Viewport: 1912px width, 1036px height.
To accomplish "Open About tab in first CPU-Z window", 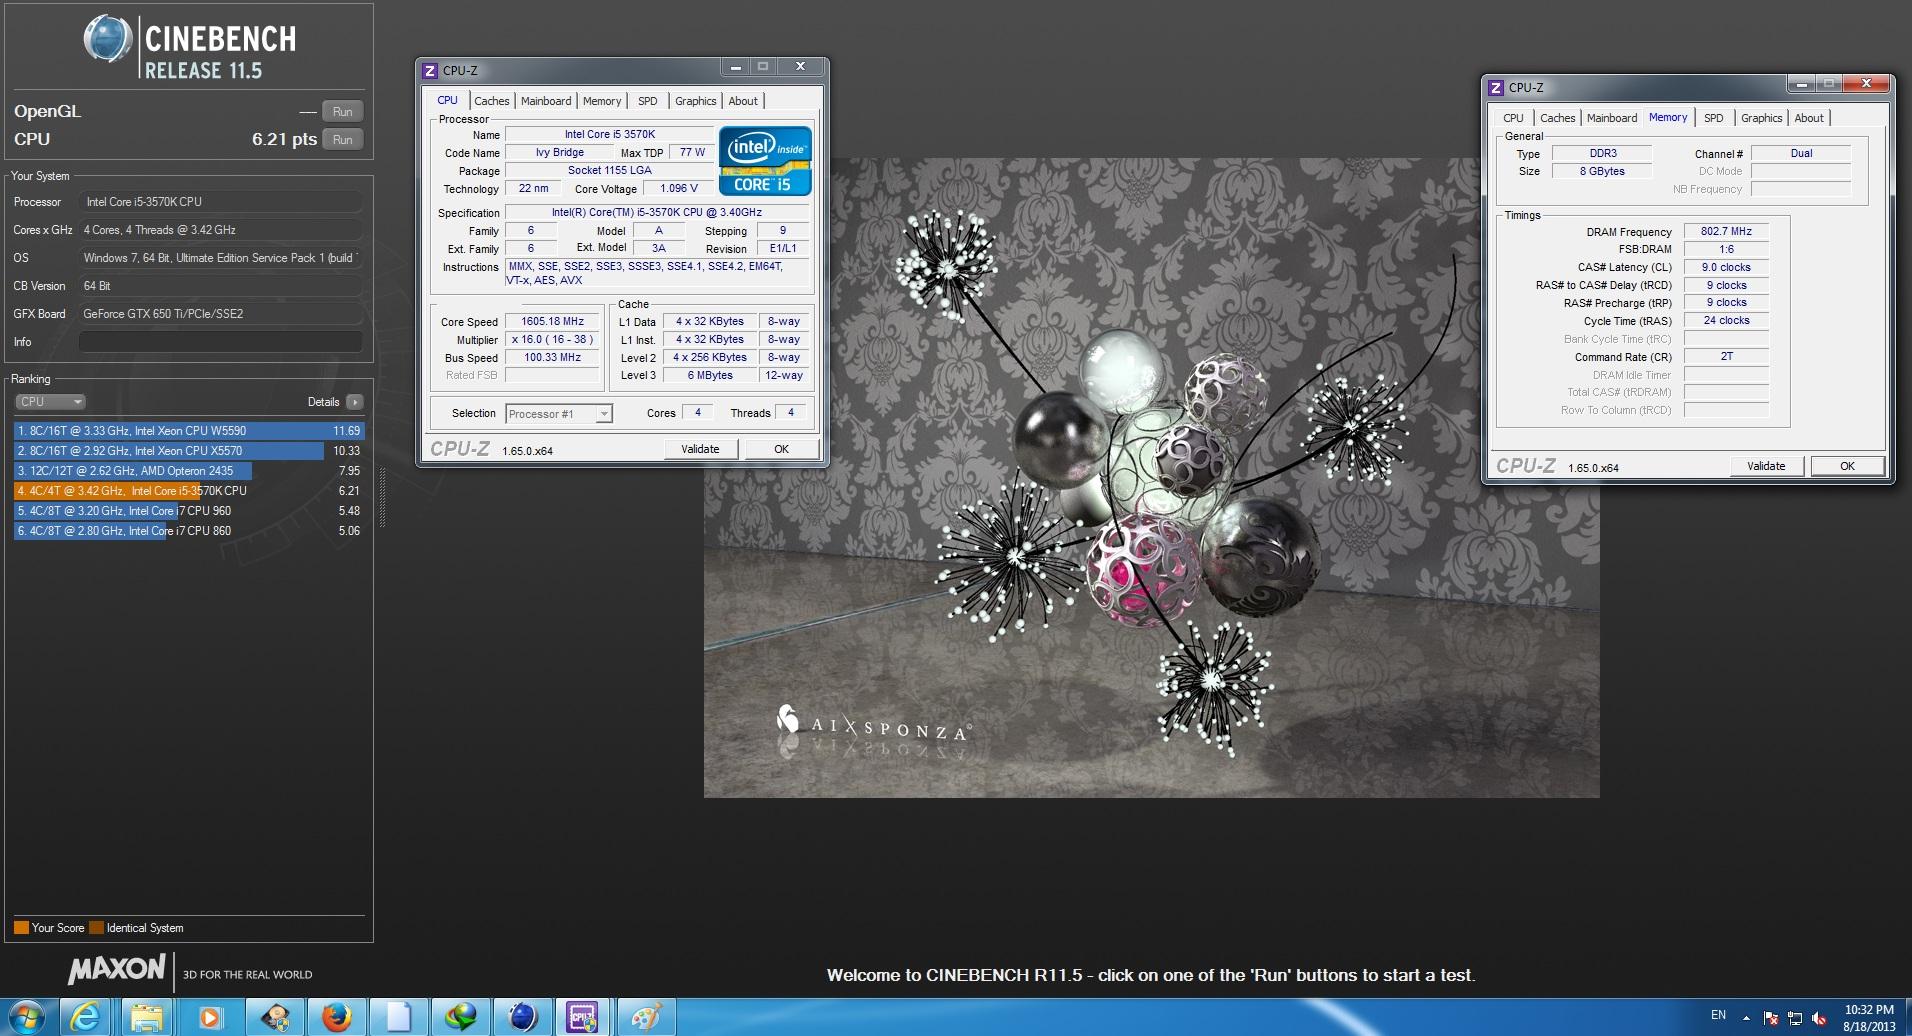I will pos(743,101).
